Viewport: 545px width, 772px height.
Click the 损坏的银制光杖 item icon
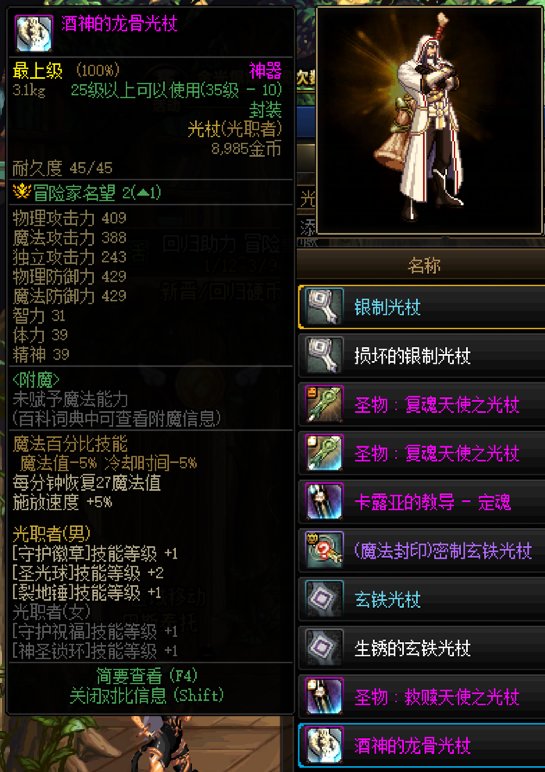[x=324, y=355]
